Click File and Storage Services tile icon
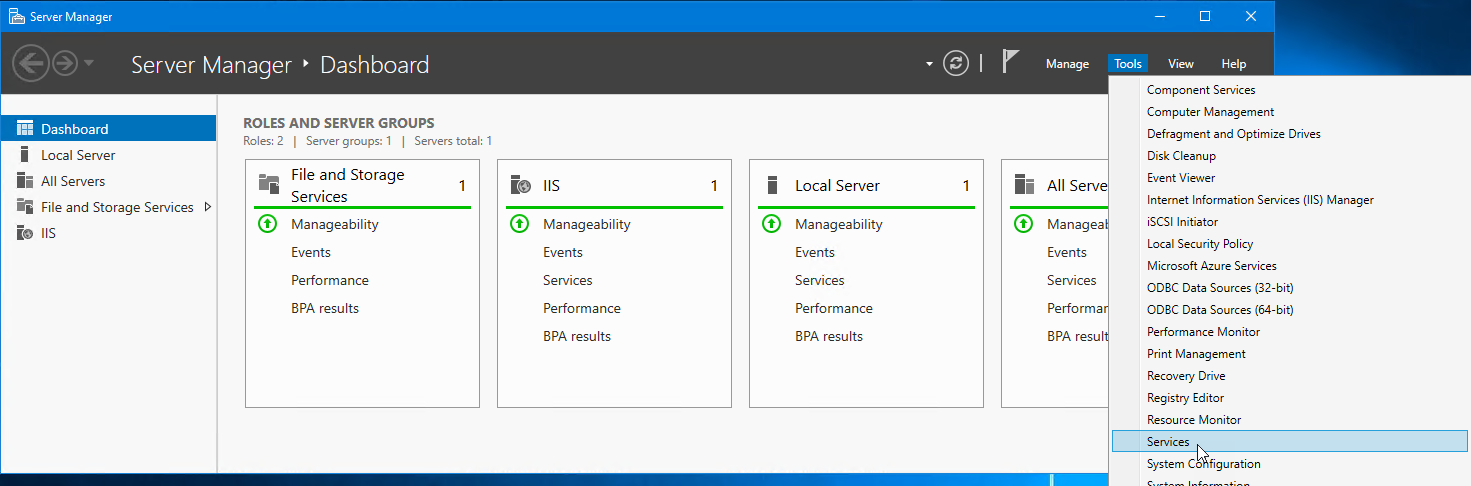Screen dimensions: 1471x486 pos(269,184)
